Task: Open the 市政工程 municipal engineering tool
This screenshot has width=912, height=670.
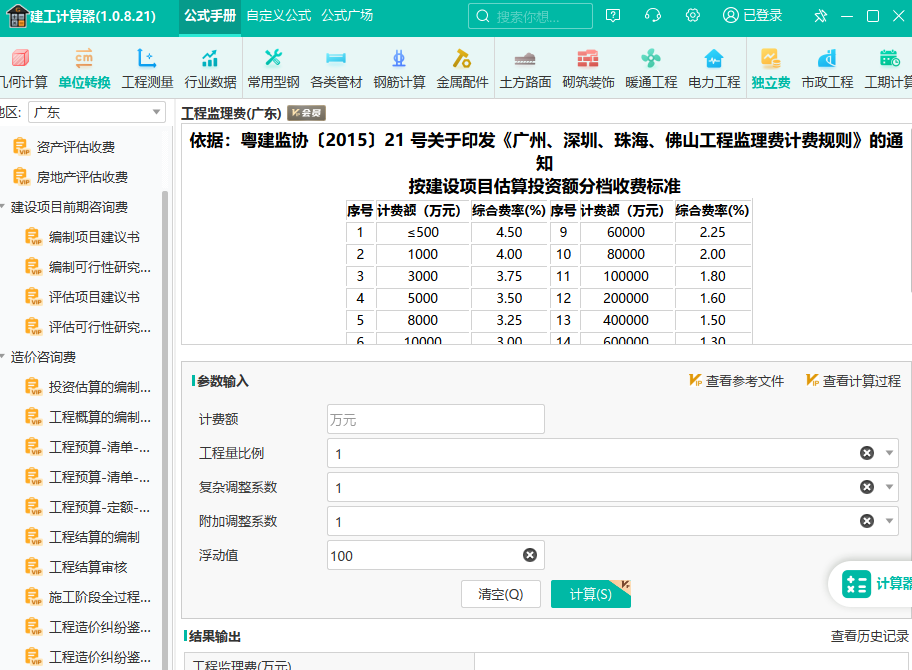Action: [x=827, y=69]
